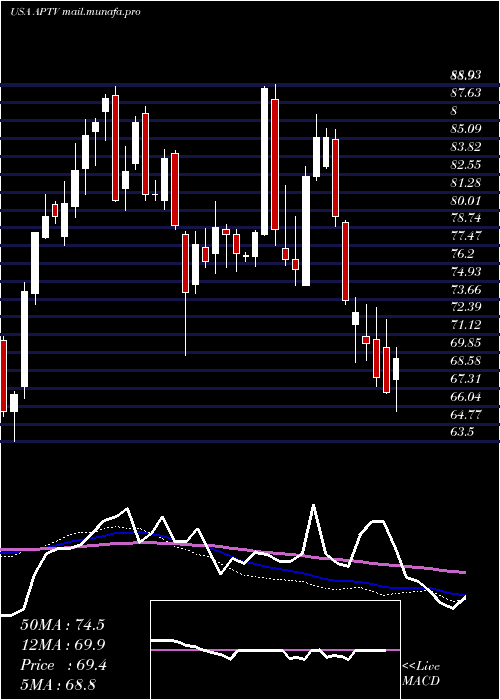Click the '<<Live MACD' label

click(x=421, y=673)
